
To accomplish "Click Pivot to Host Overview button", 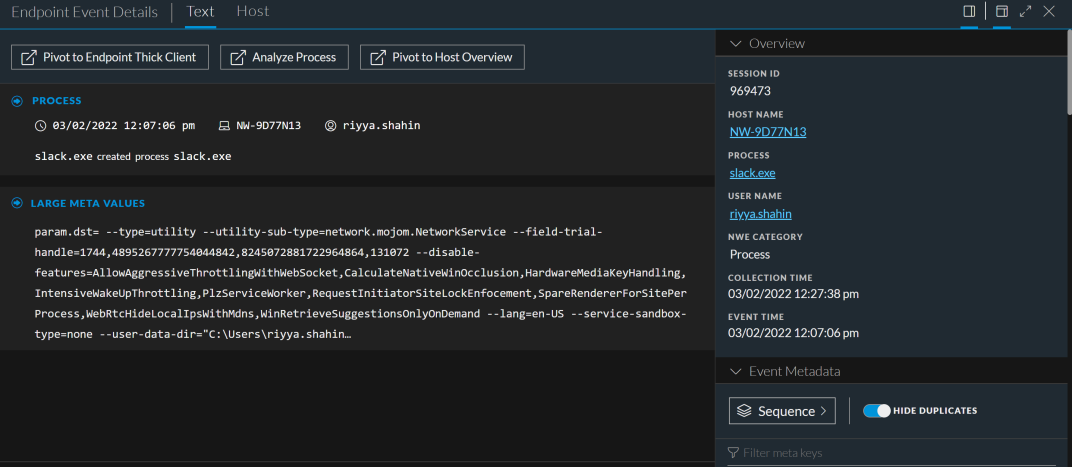I will point(441,57).
